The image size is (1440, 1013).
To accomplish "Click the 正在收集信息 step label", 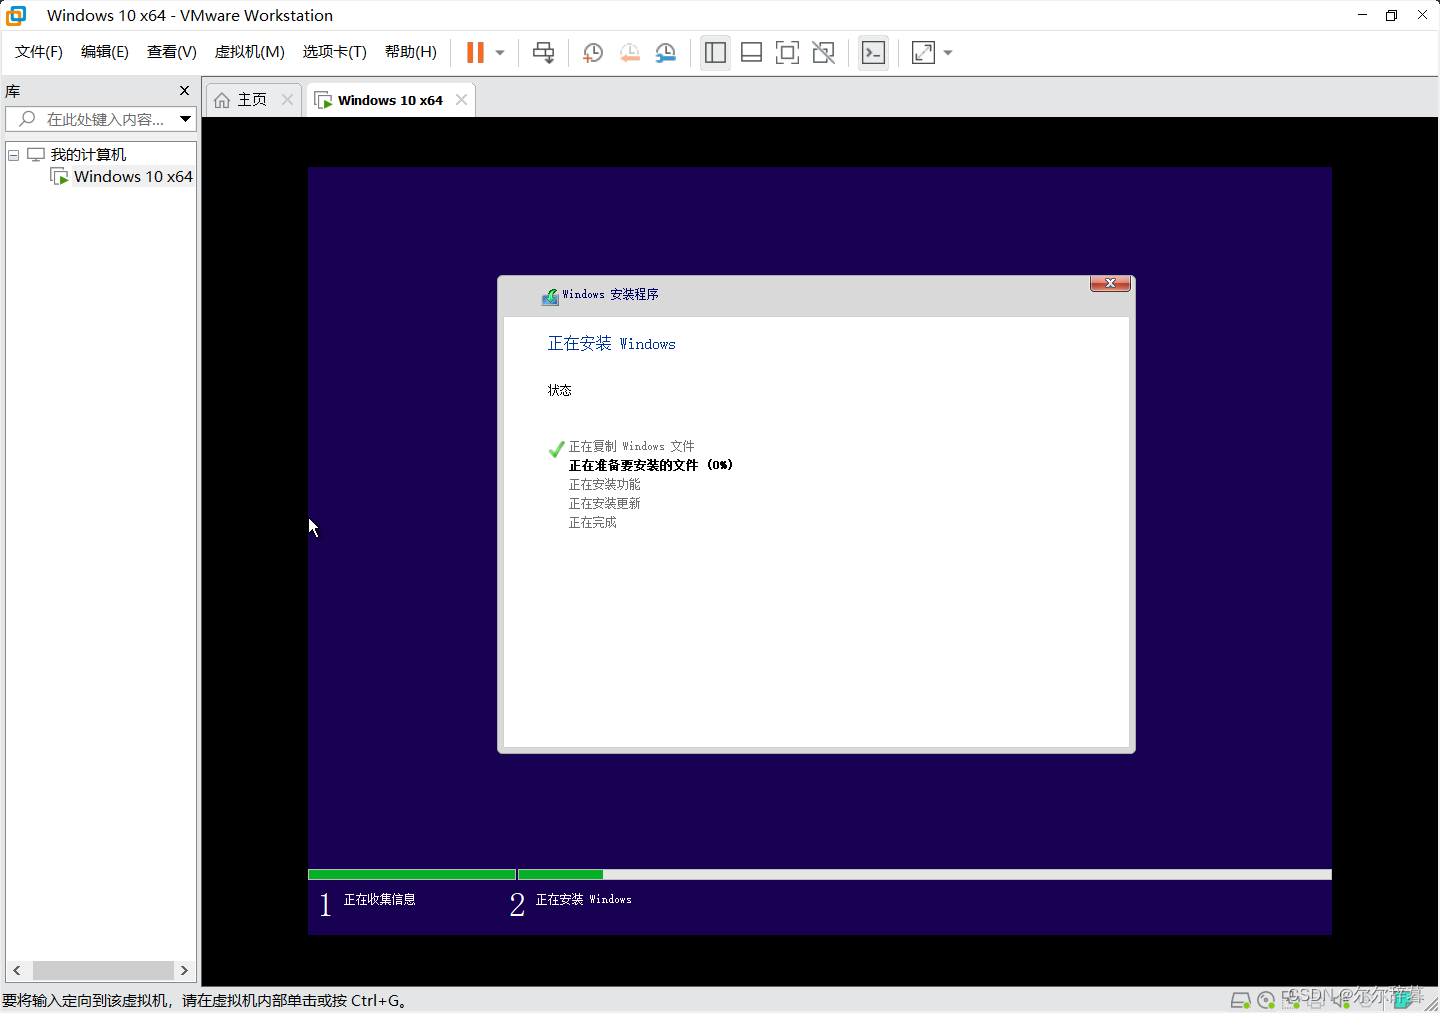I will tap(379, 900).
